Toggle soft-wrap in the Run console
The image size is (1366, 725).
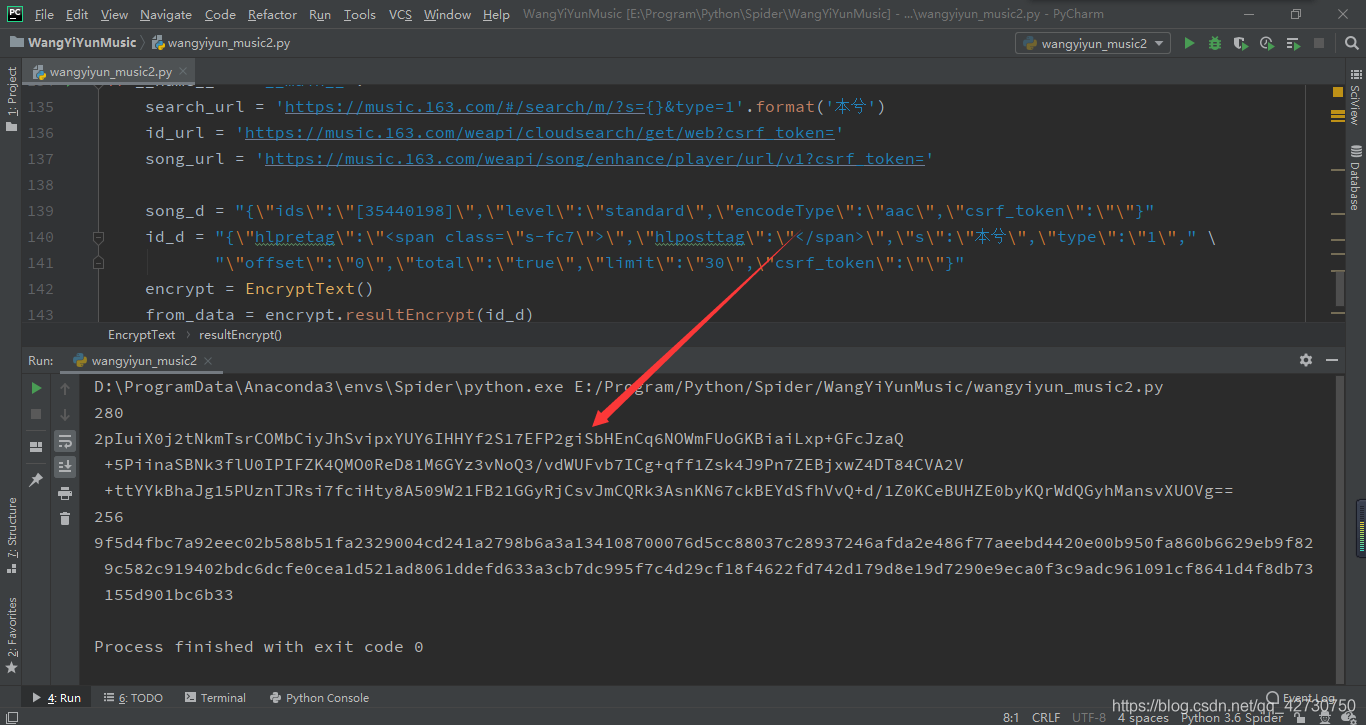(65, 441)
